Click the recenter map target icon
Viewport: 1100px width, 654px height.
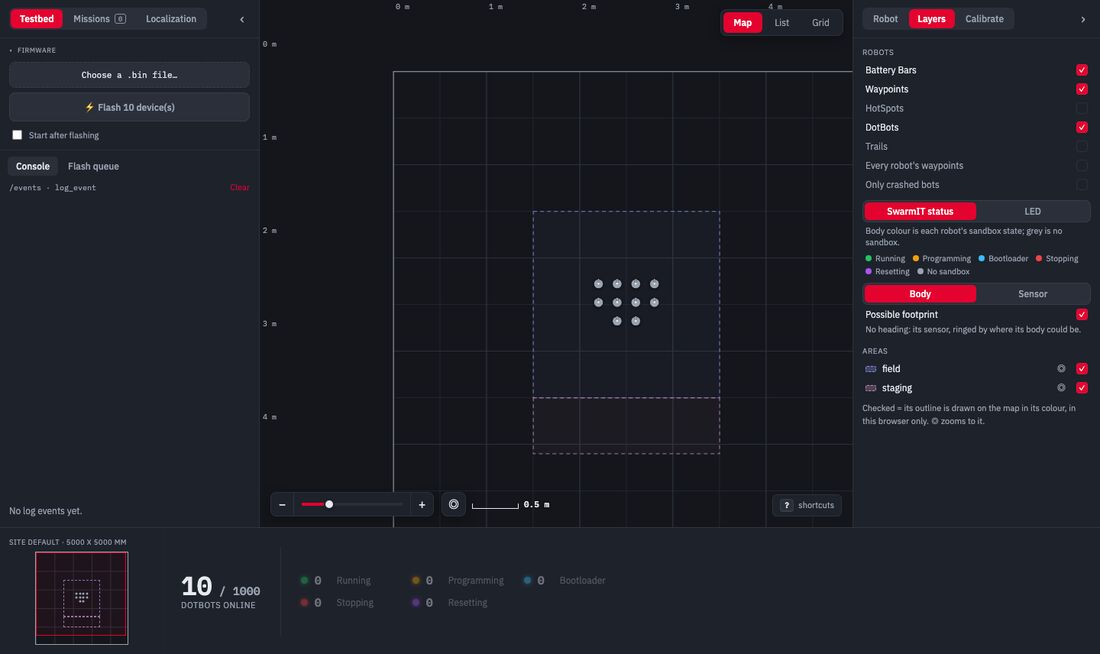[x=454, y=505]
